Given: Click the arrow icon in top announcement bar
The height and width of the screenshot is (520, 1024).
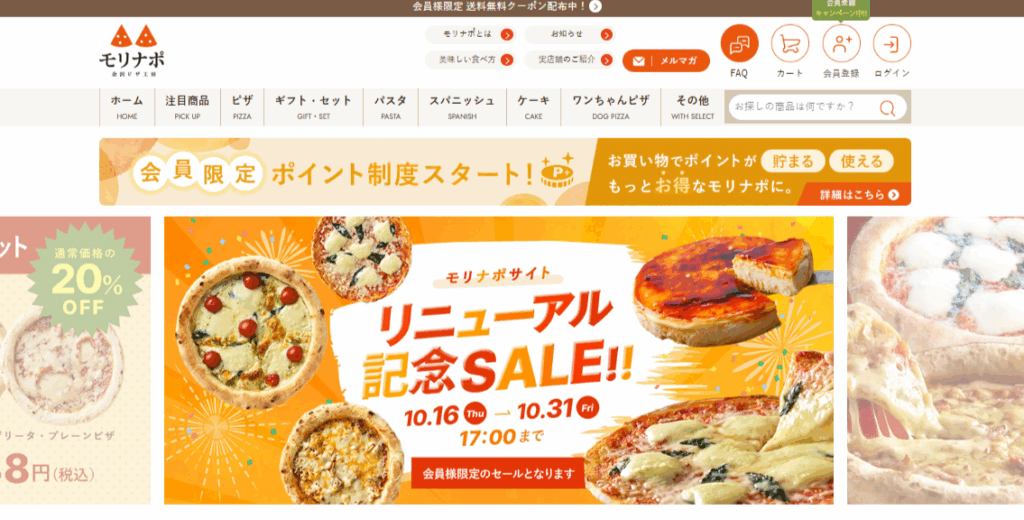Looking at the screenshot, I should 596,7.
